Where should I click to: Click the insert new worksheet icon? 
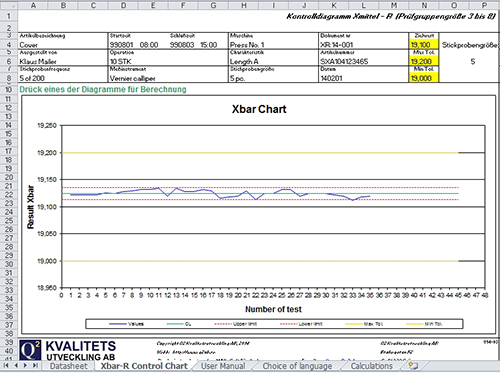(x=414, y=366)
